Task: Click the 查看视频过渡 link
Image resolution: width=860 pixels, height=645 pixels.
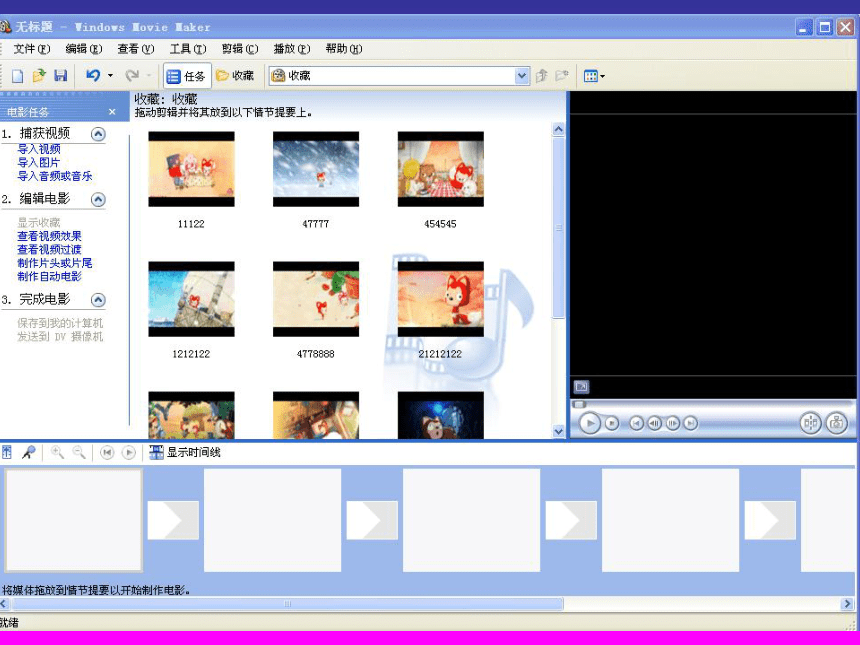Action: [49, 249]
